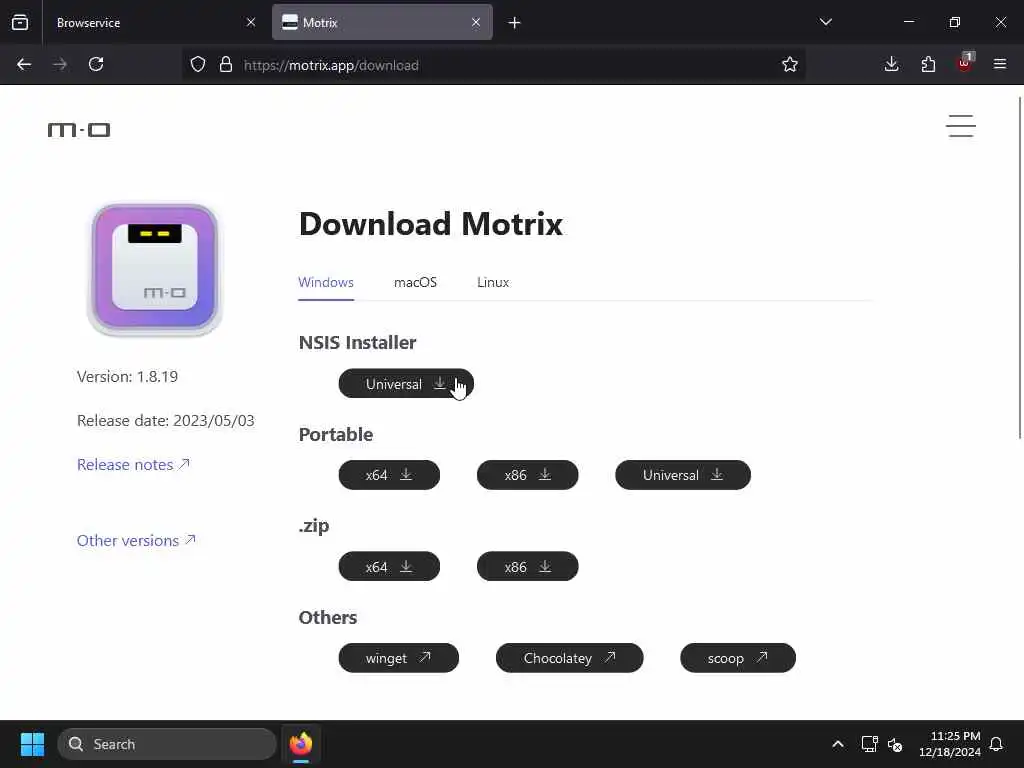Click the page vertical scrollbar
The height and width of the screenshot is (768, 1024).
[1020, 268]
